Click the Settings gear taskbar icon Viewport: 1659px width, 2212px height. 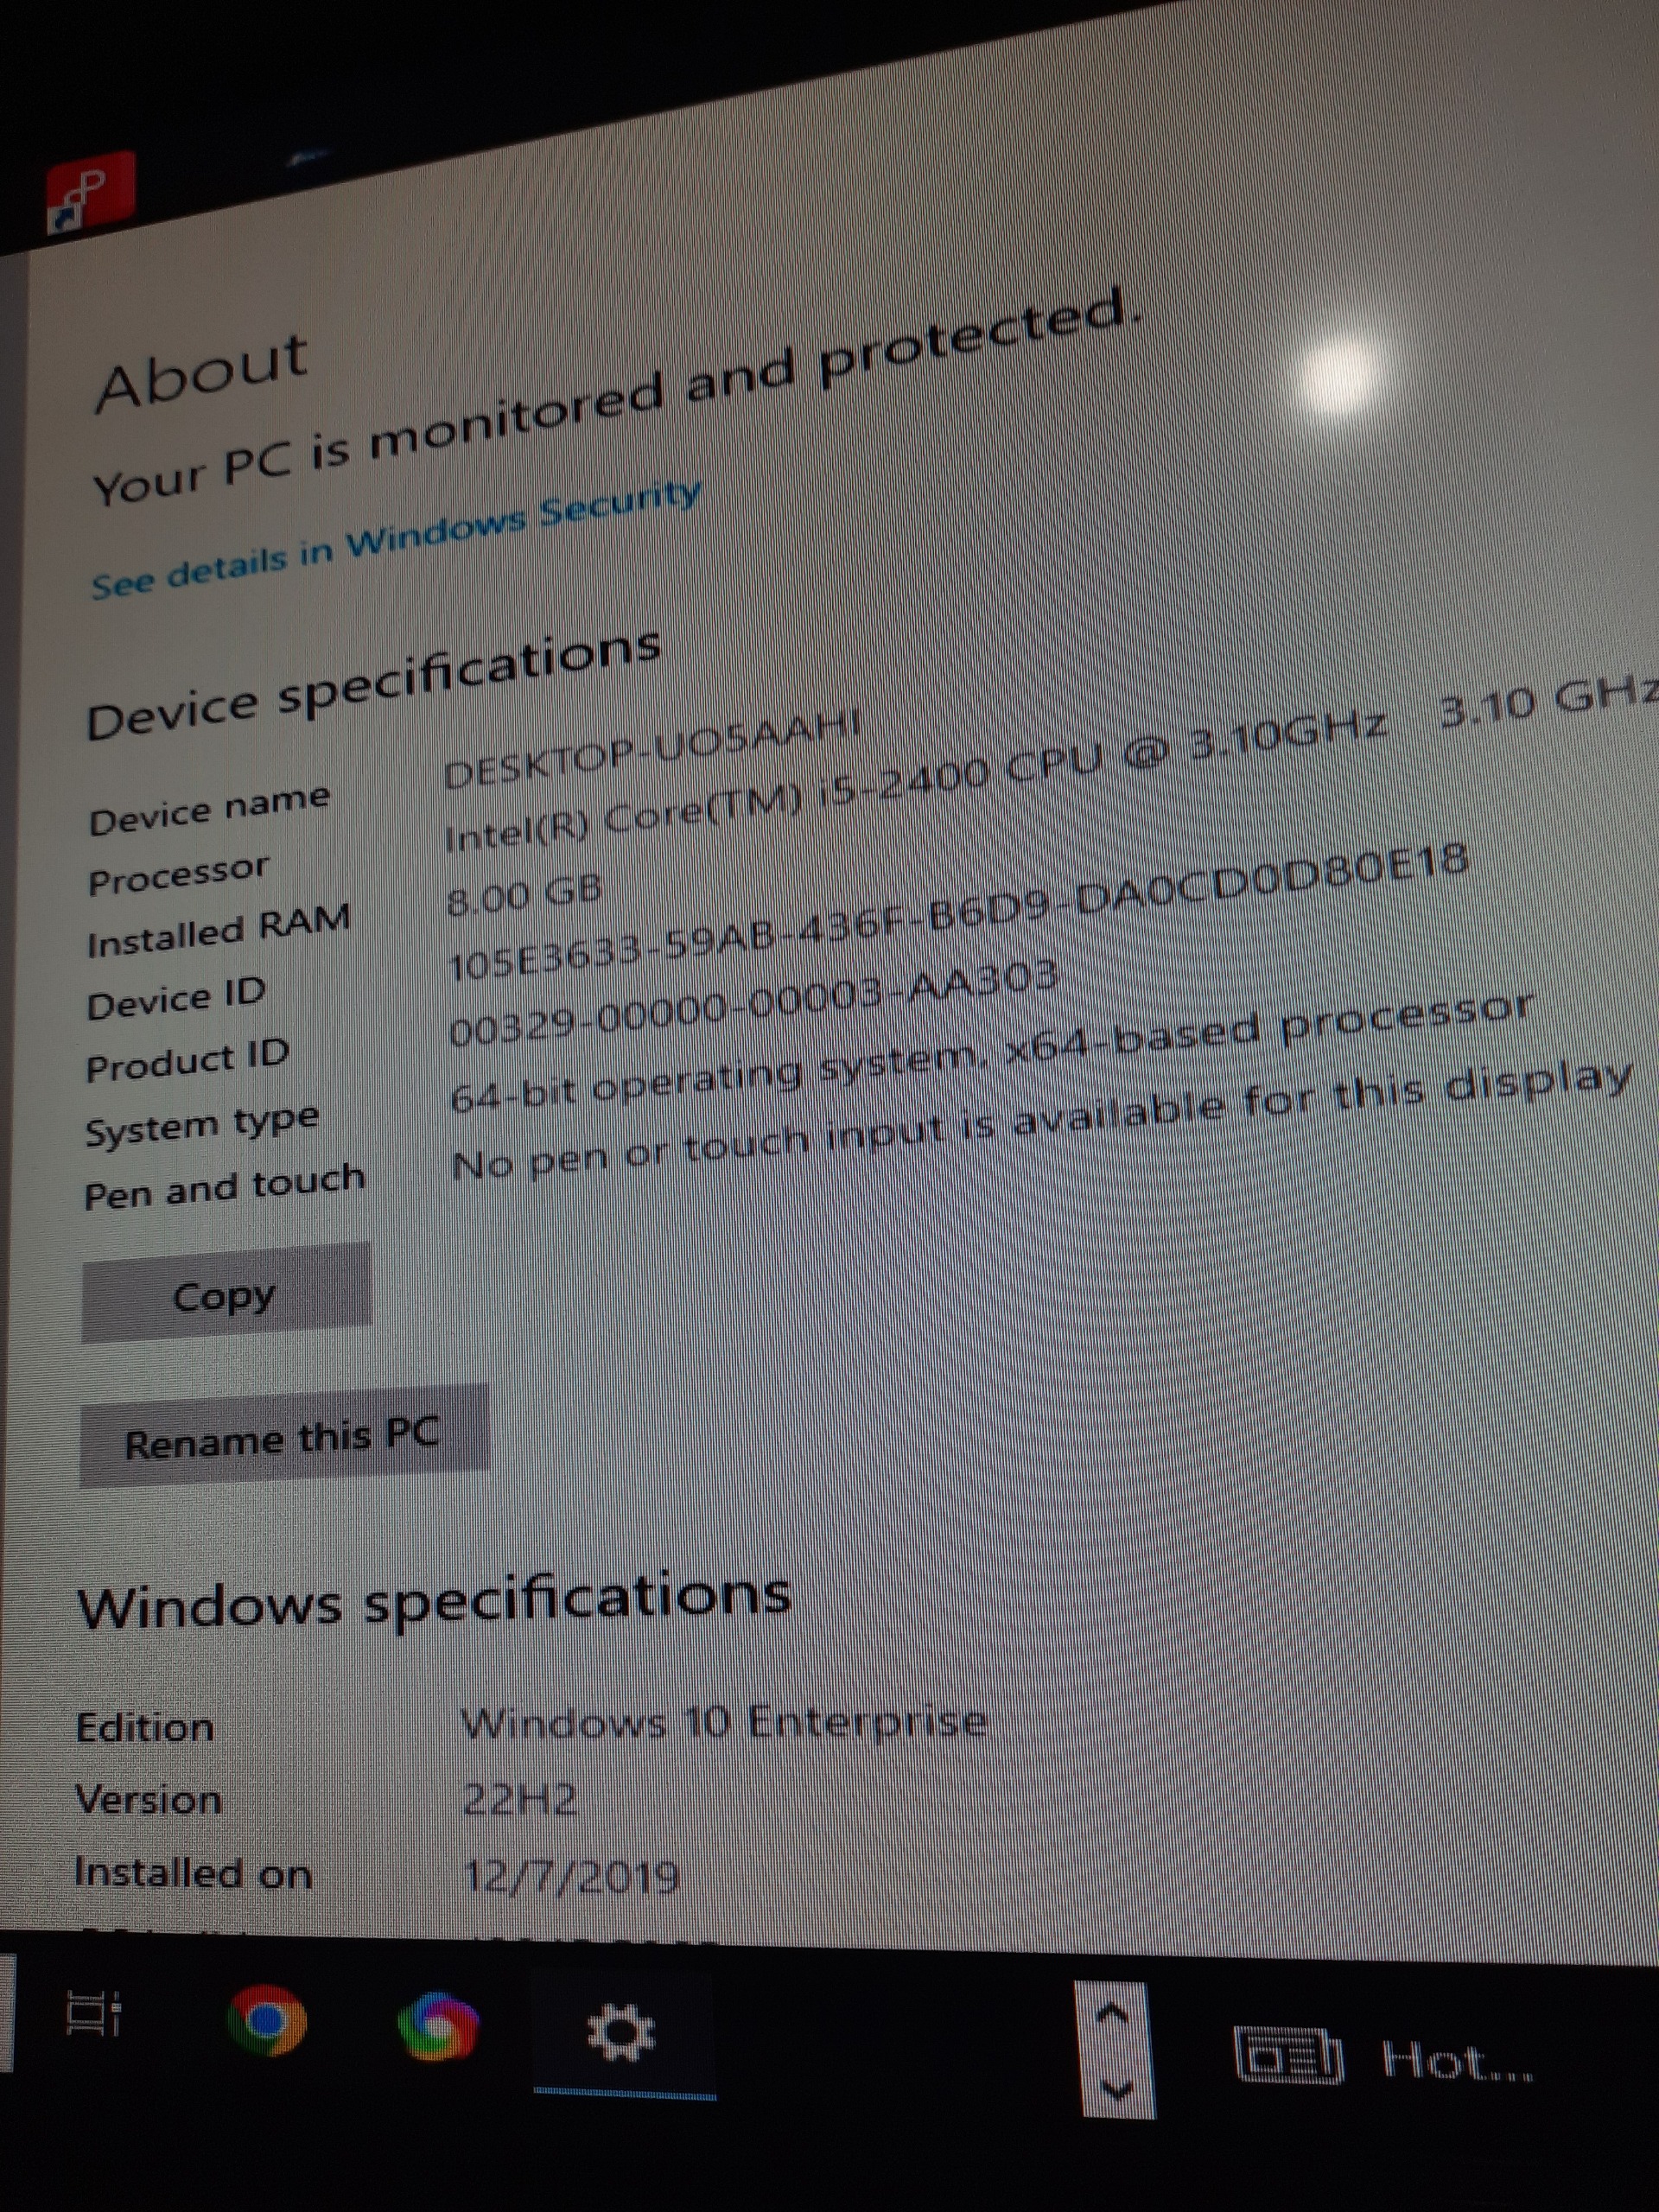[621, 2033]
